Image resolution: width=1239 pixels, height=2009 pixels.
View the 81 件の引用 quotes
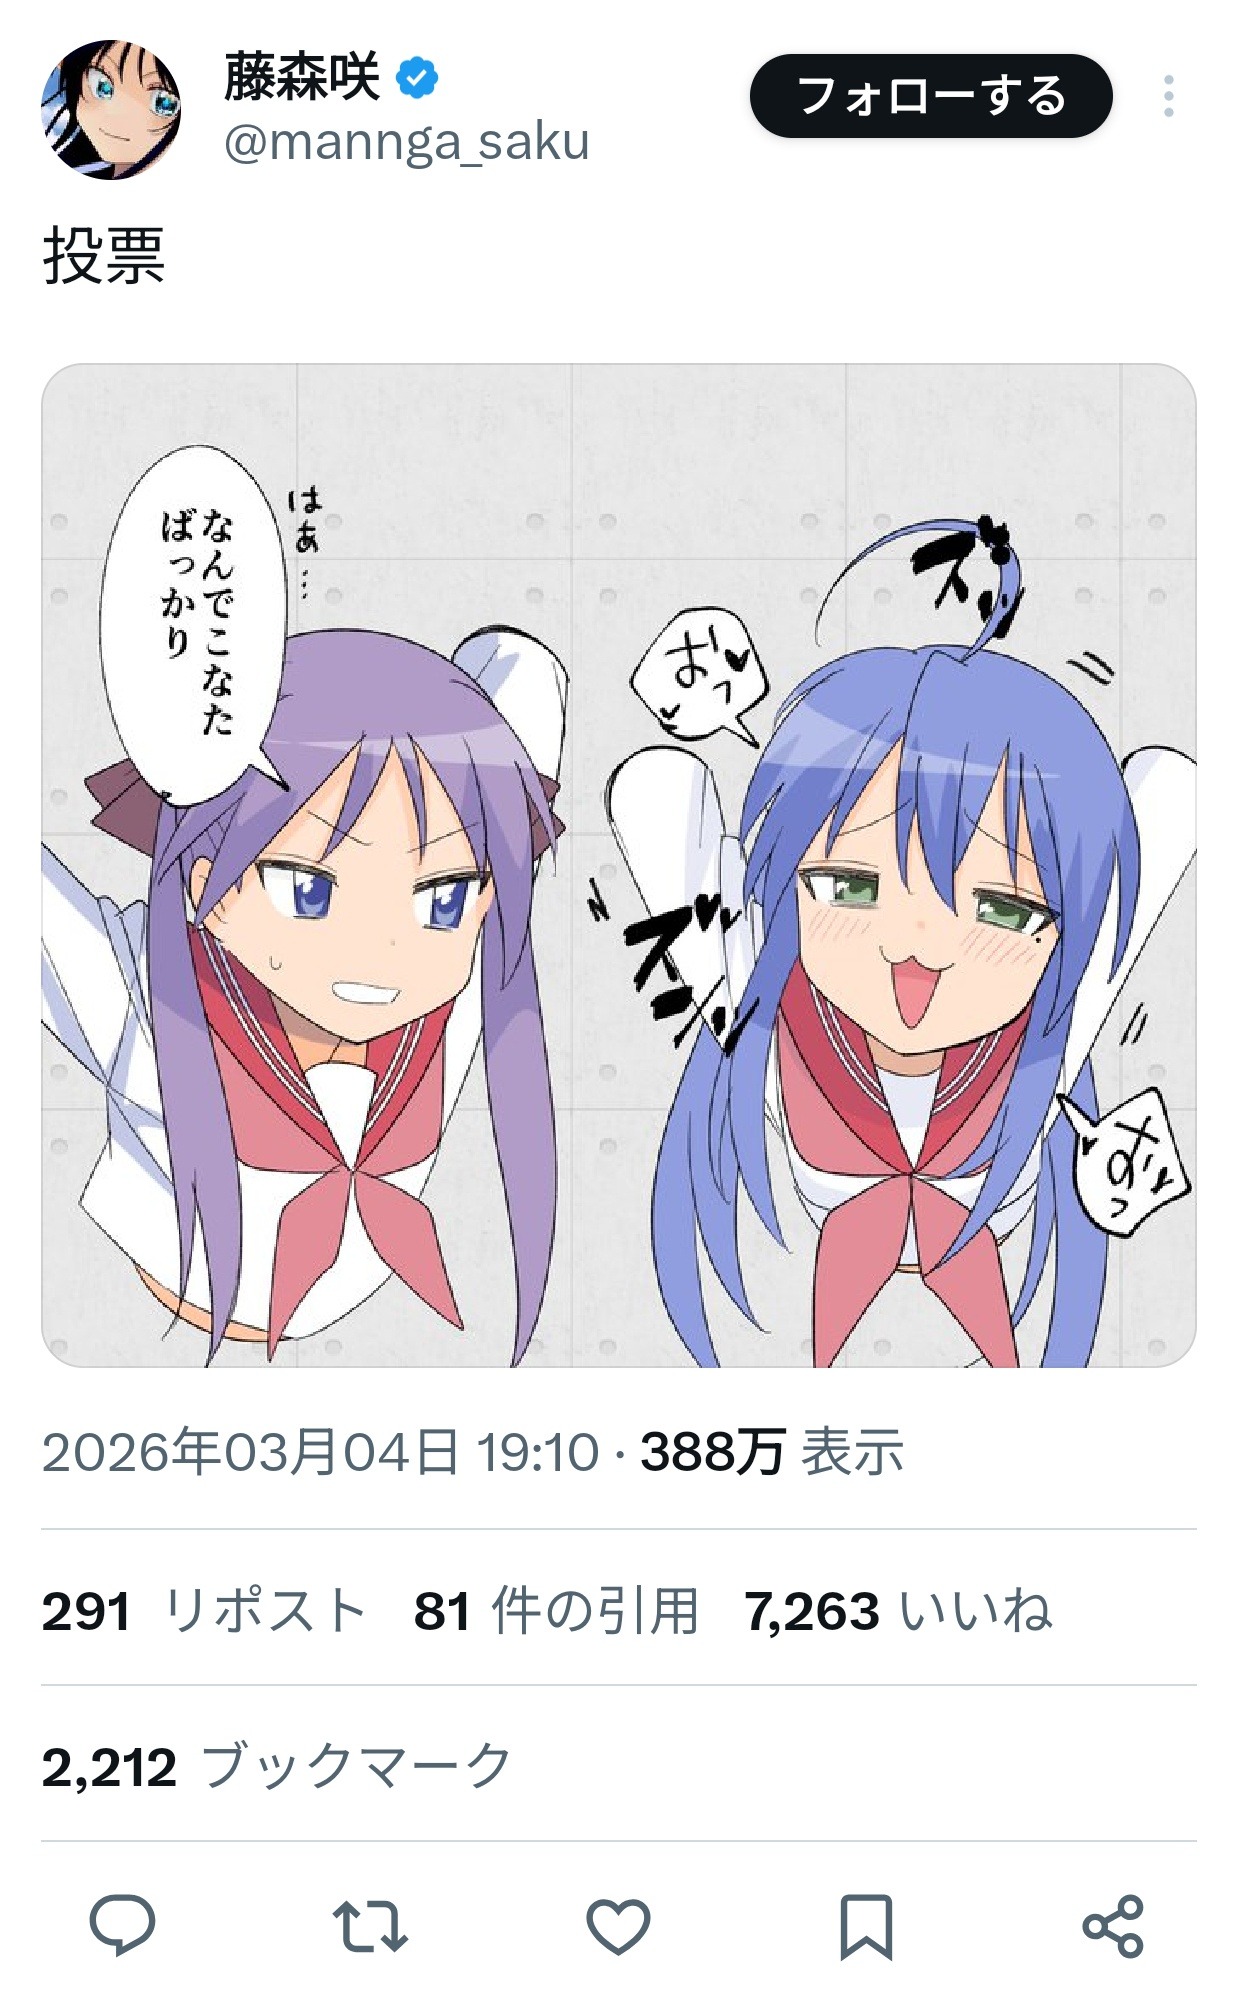pyautogui.click(x=556, y=1611)
